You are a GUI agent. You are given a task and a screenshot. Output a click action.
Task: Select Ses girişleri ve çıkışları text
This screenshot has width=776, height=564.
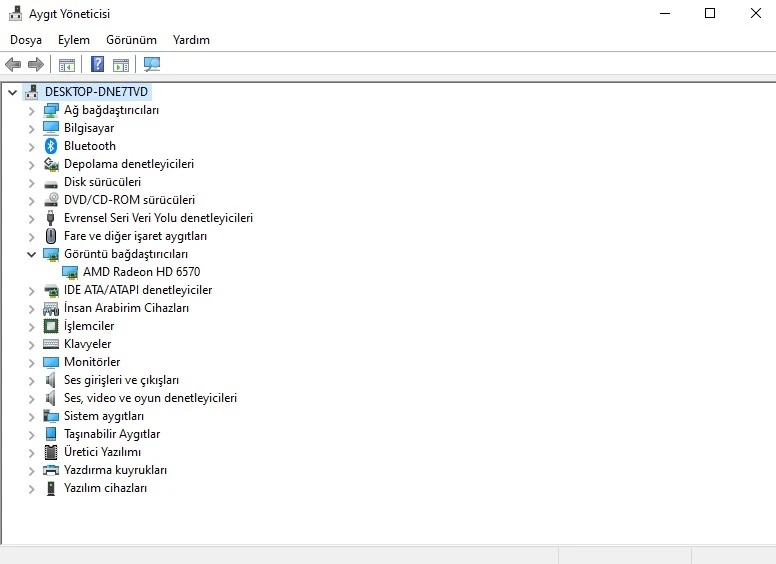pyautogui.click(x=121, y=380)
